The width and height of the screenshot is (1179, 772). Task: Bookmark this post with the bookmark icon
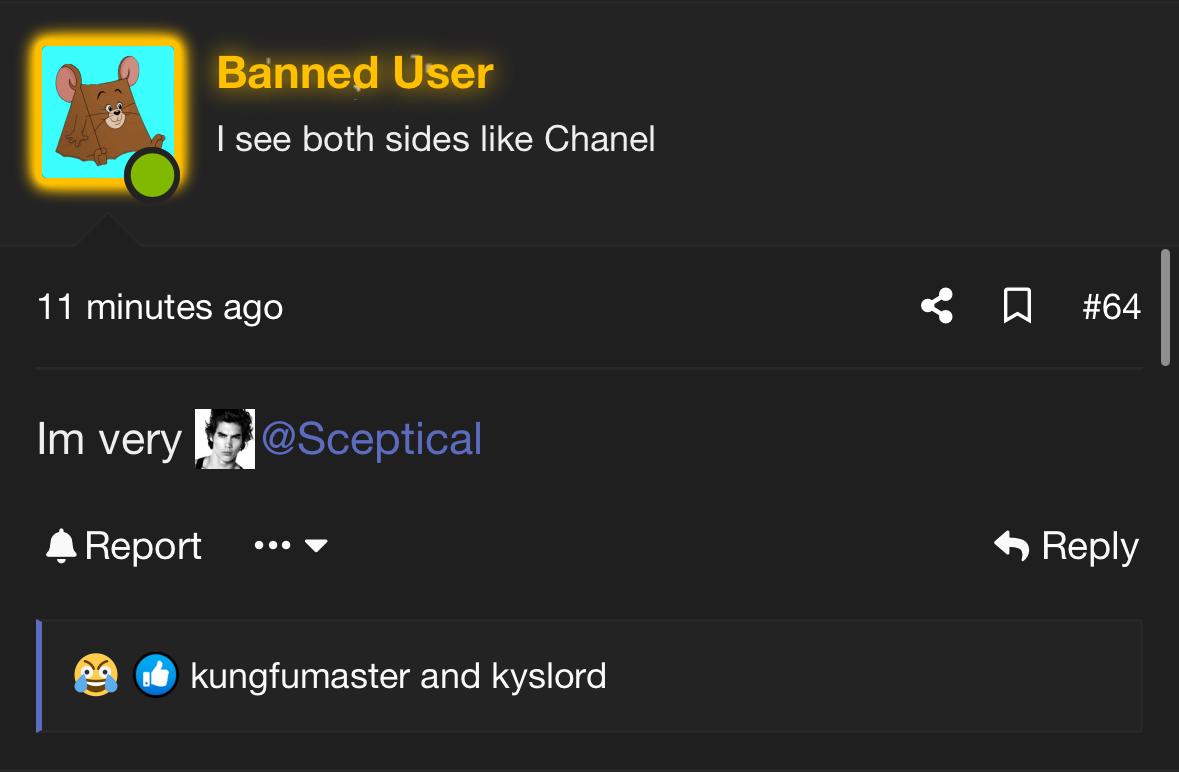tap(1017, 306)
